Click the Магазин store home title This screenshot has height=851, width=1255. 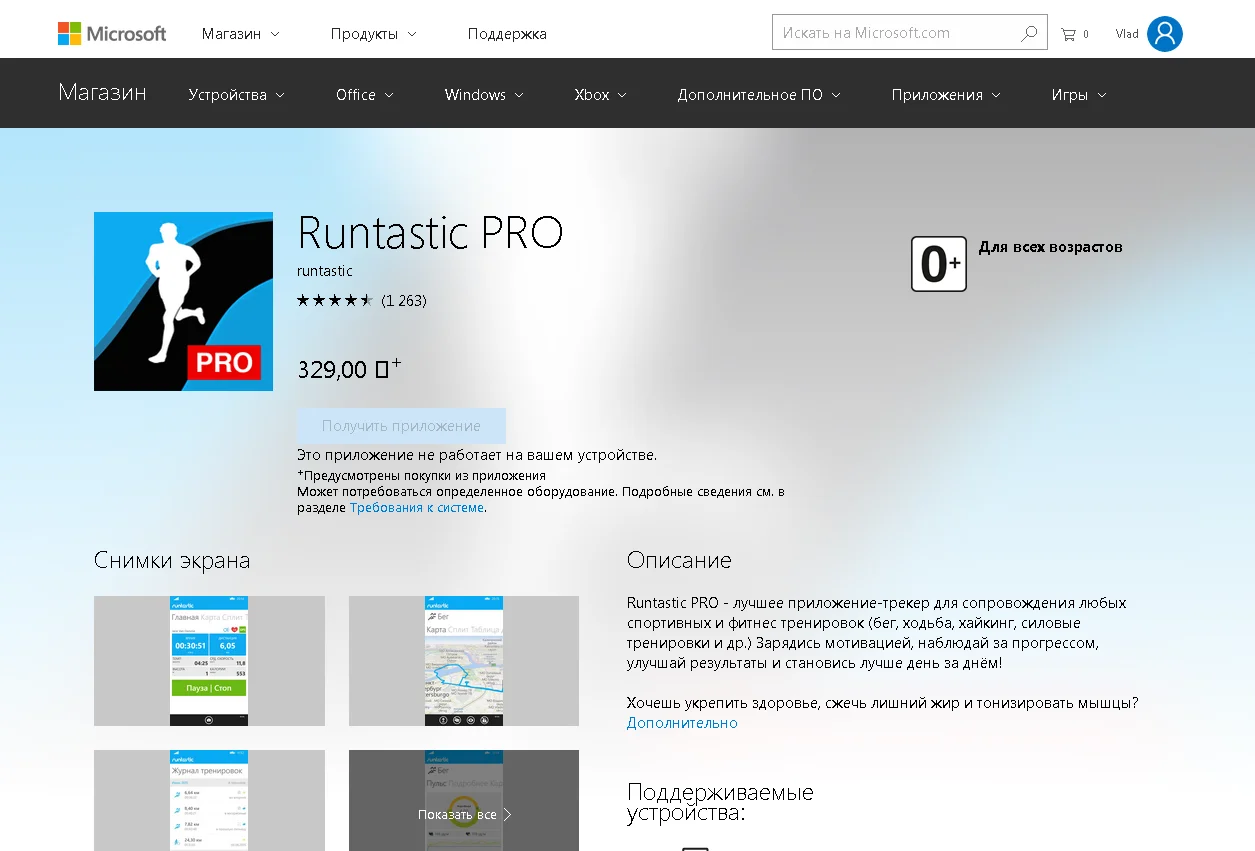(102, 93)
